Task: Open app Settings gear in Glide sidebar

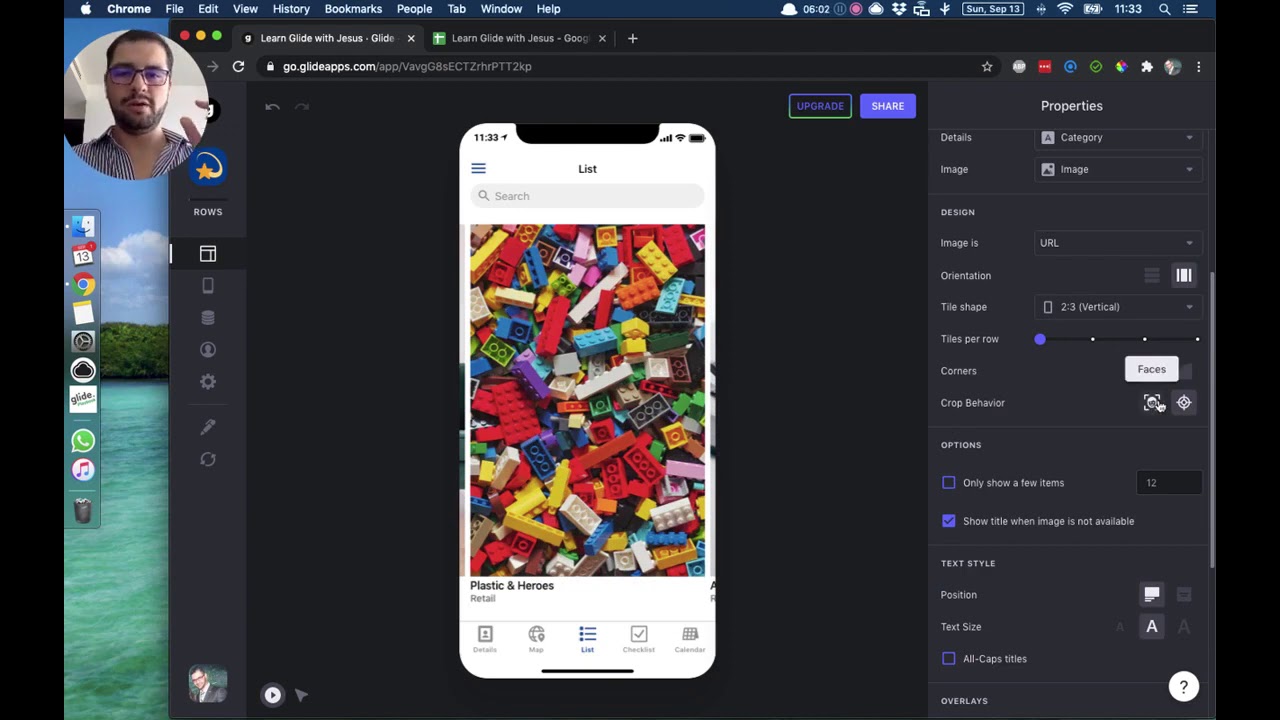Action: [208, 382]
